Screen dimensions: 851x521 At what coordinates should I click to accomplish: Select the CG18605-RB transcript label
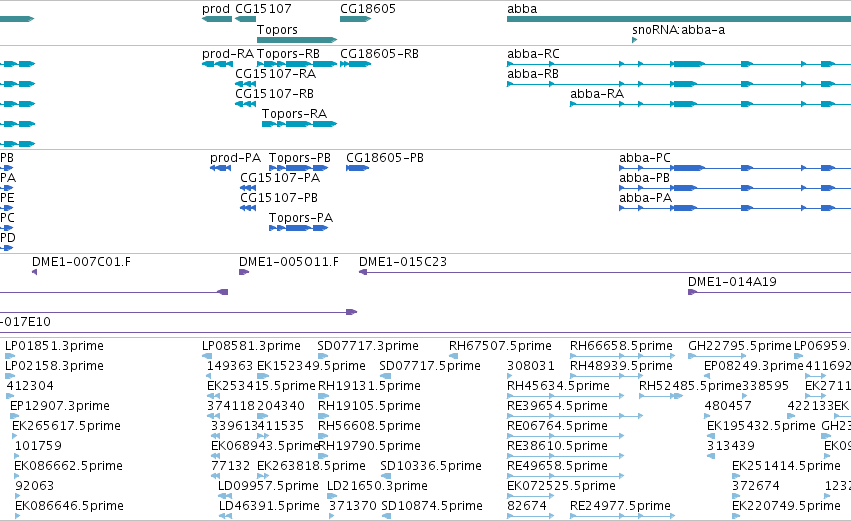(x=379, y=54)
